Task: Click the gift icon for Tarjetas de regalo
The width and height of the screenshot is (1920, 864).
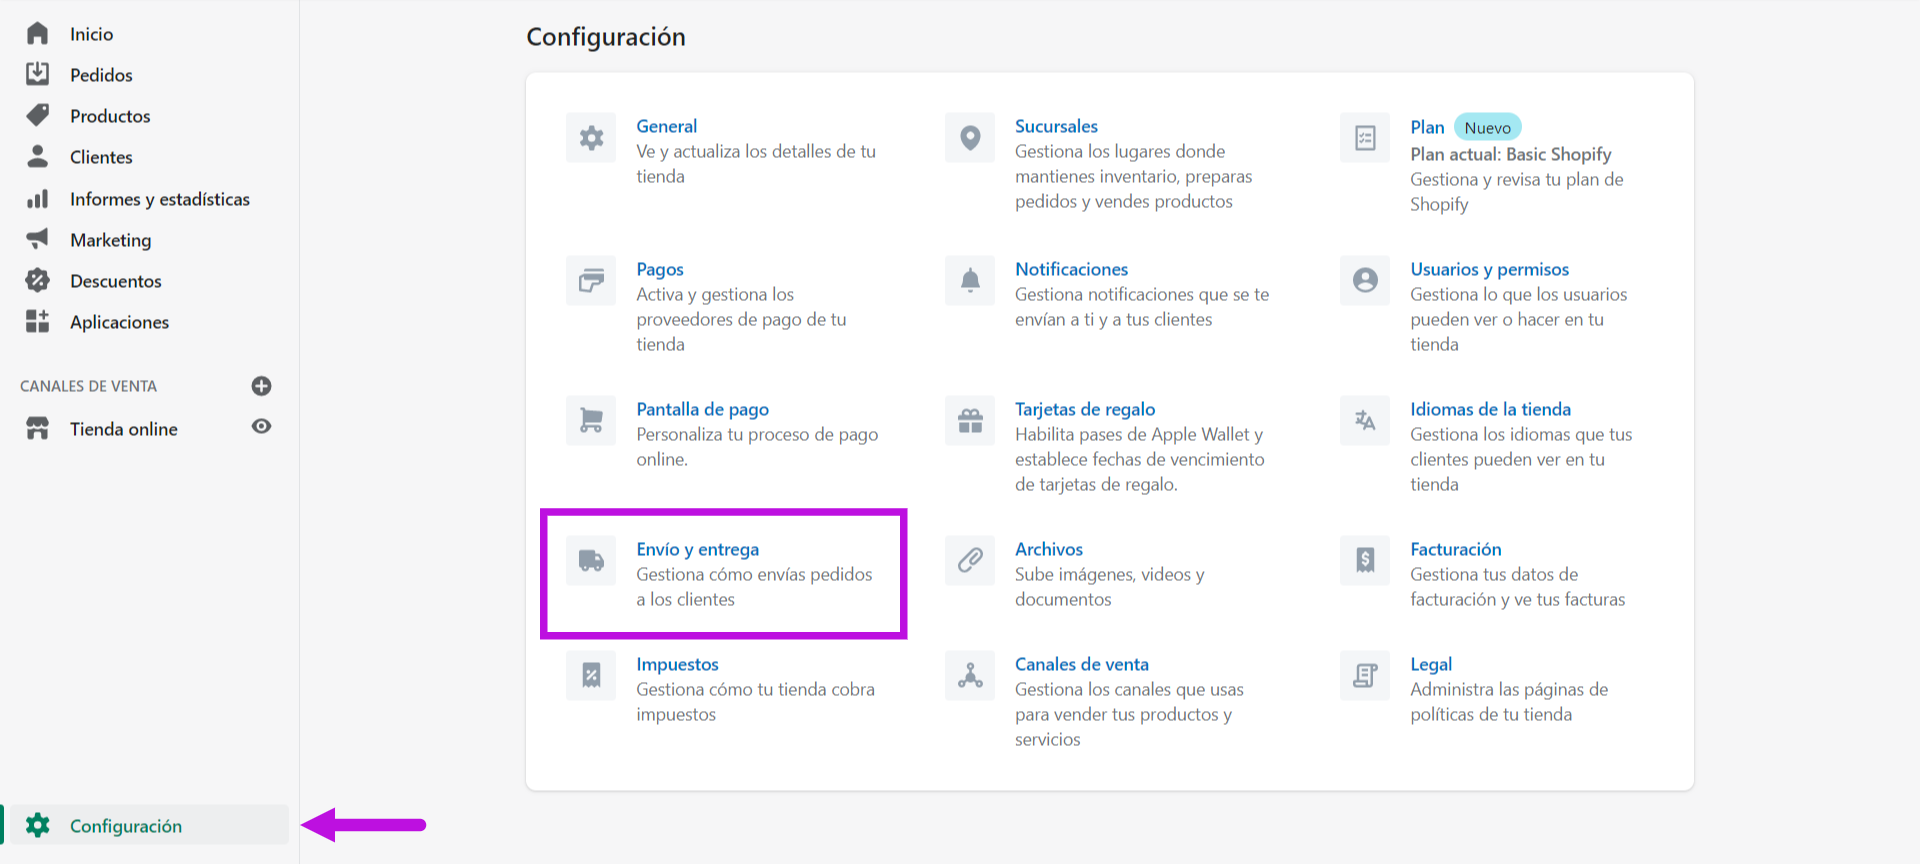Action: (x=970, y=420)
